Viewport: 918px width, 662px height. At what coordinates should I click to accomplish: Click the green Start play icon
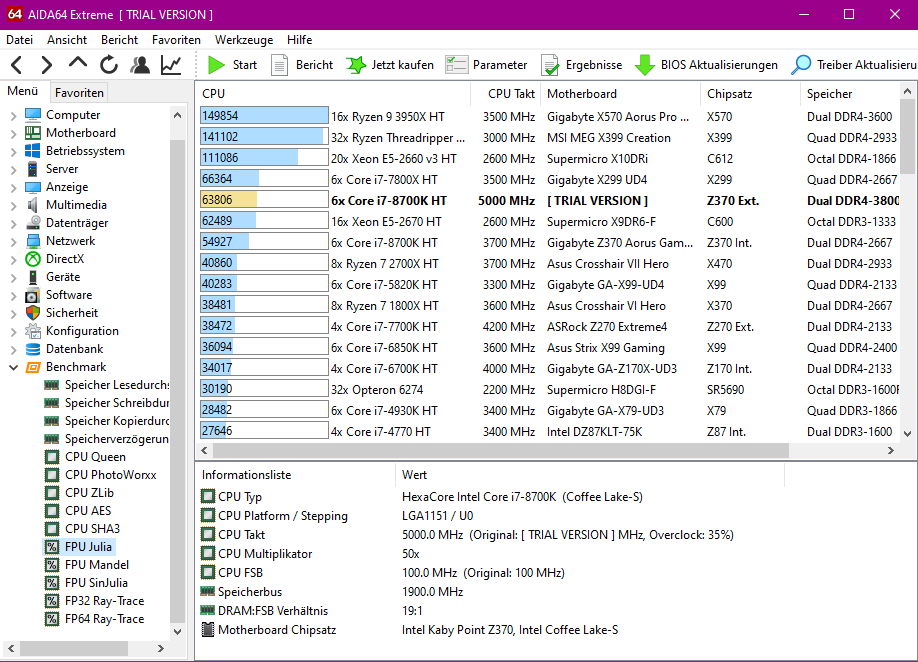click(x=216, y=65)
